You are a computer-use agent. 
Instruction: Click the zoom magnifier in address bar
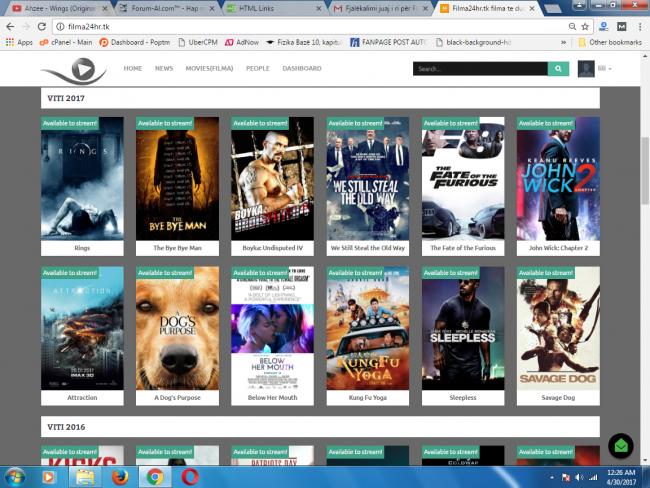[572, 27]
